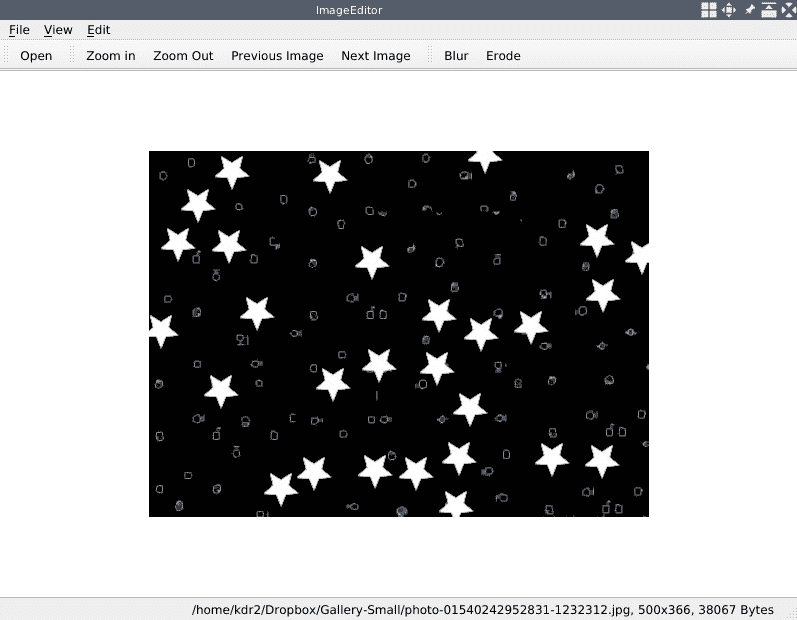797x620 pixels.
Task: Click the file path in the status bar
Action: click(483, 609)
